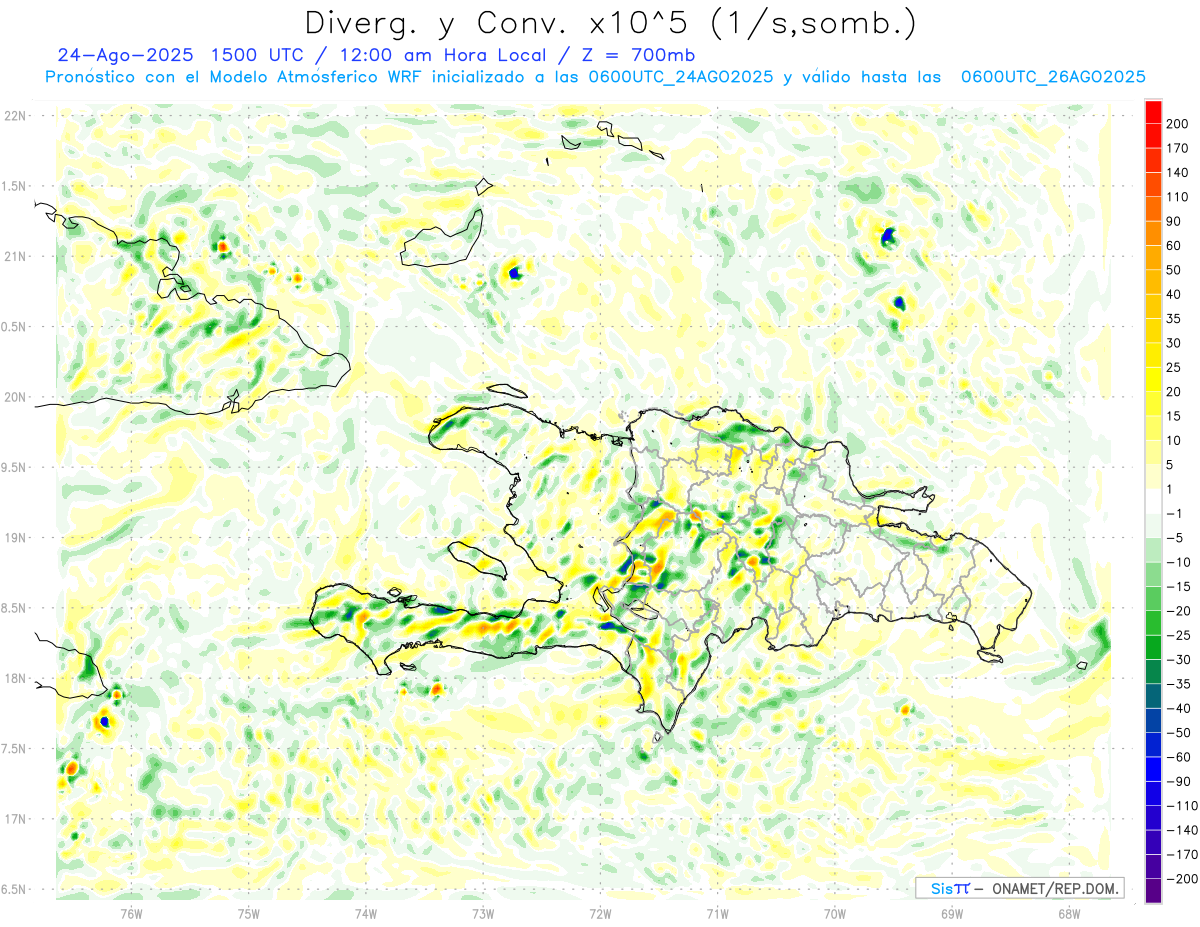Click the '19N' latitude label
This screenshot has width=1200, height=927.
[x=17, y=538]
